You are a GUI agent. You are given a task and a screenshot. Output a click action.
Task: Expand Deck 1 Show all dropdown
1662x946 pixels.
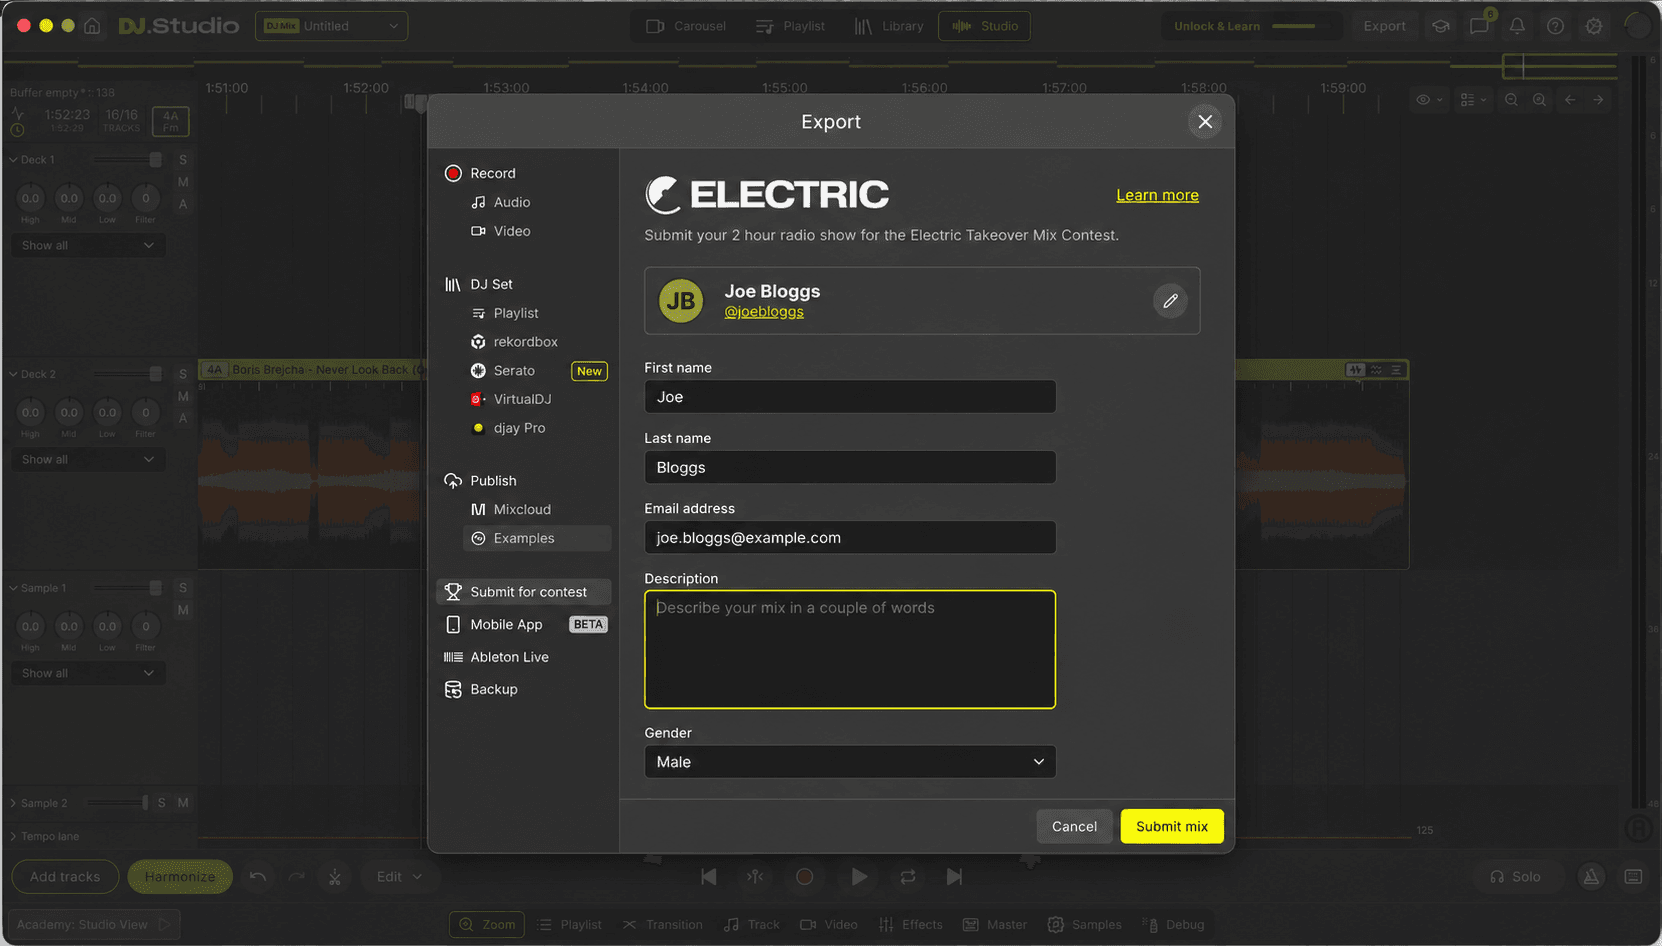coord(88,245)
